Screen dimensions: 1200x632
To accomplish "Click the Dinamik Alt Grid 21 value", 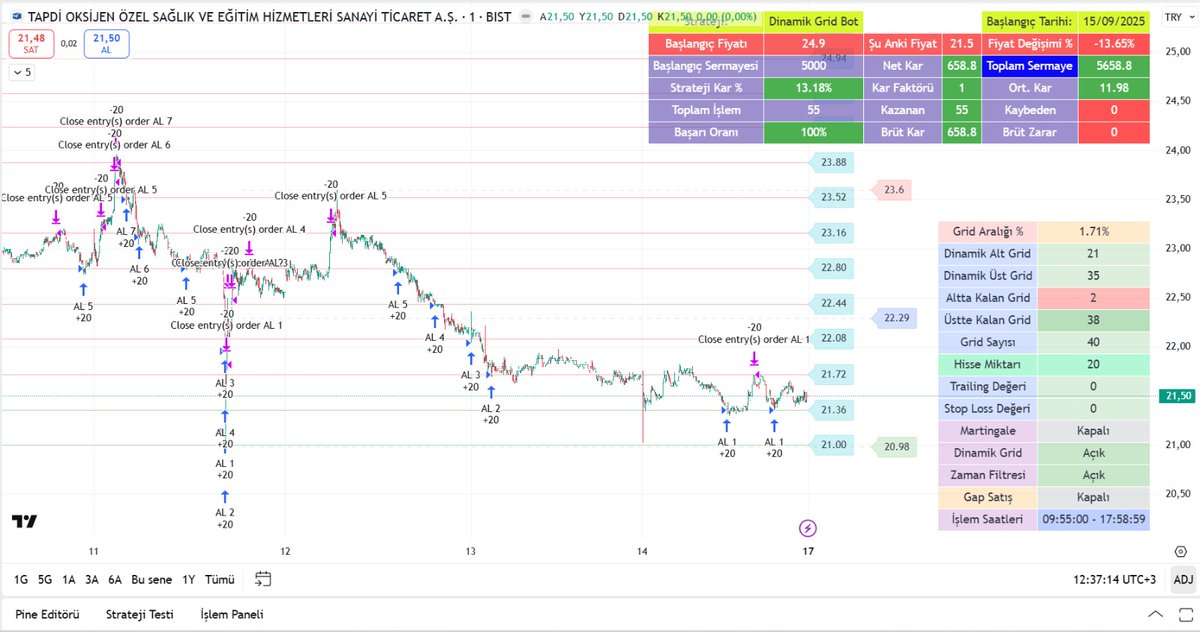I will coord(1094,254).
